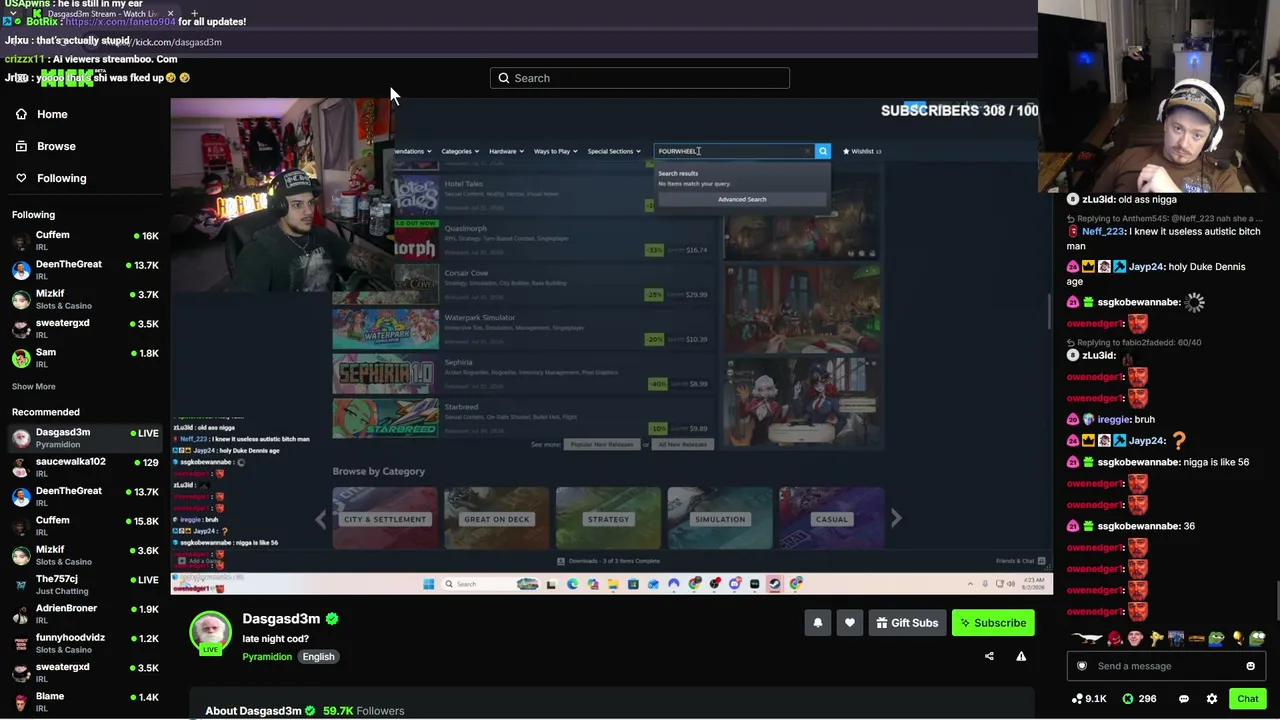Click the Dasgasd3m avatar with LIVE badge
The width and height of the screenshot is (1280, 720).
210,633
